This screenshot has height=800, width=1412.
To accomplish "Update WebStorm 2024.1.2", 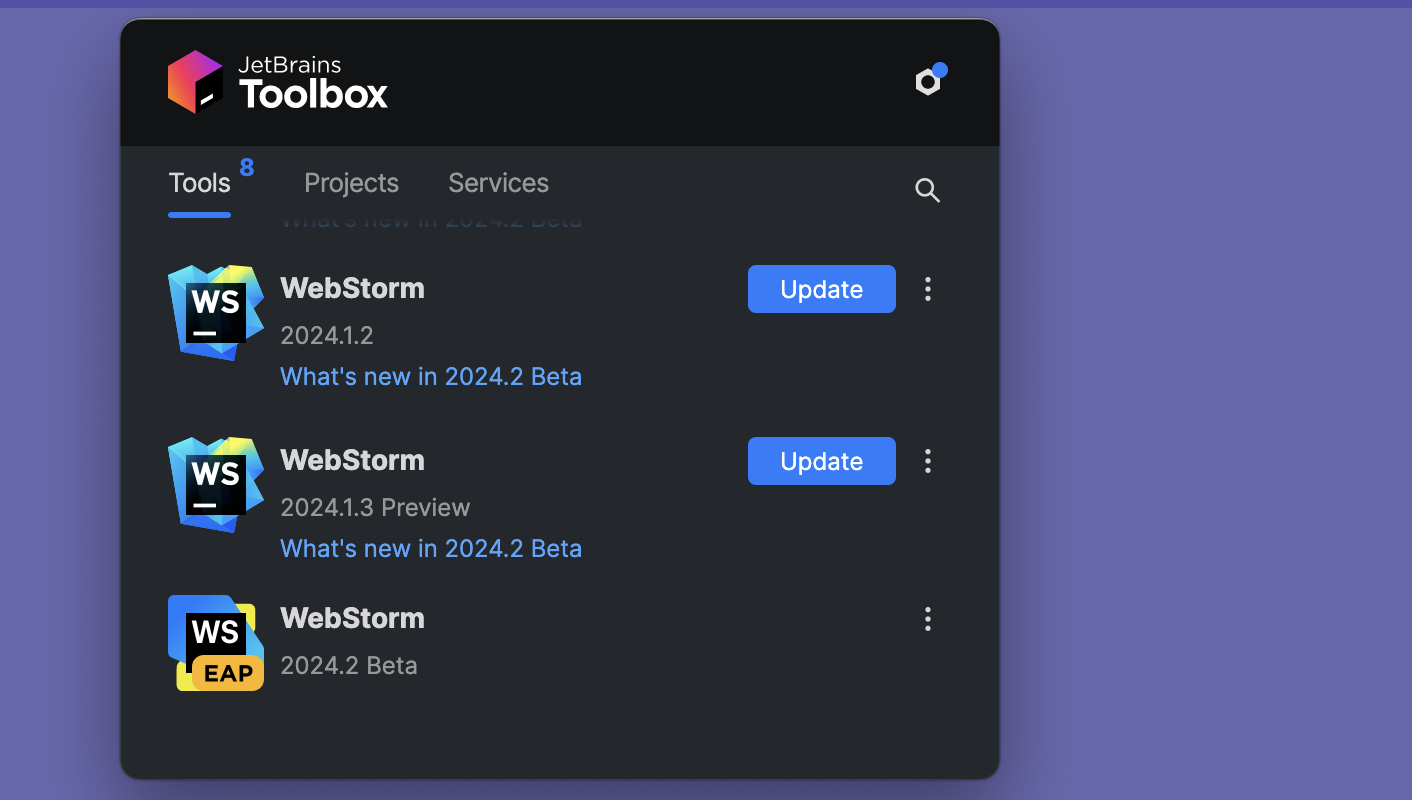I will click(821, 289).
